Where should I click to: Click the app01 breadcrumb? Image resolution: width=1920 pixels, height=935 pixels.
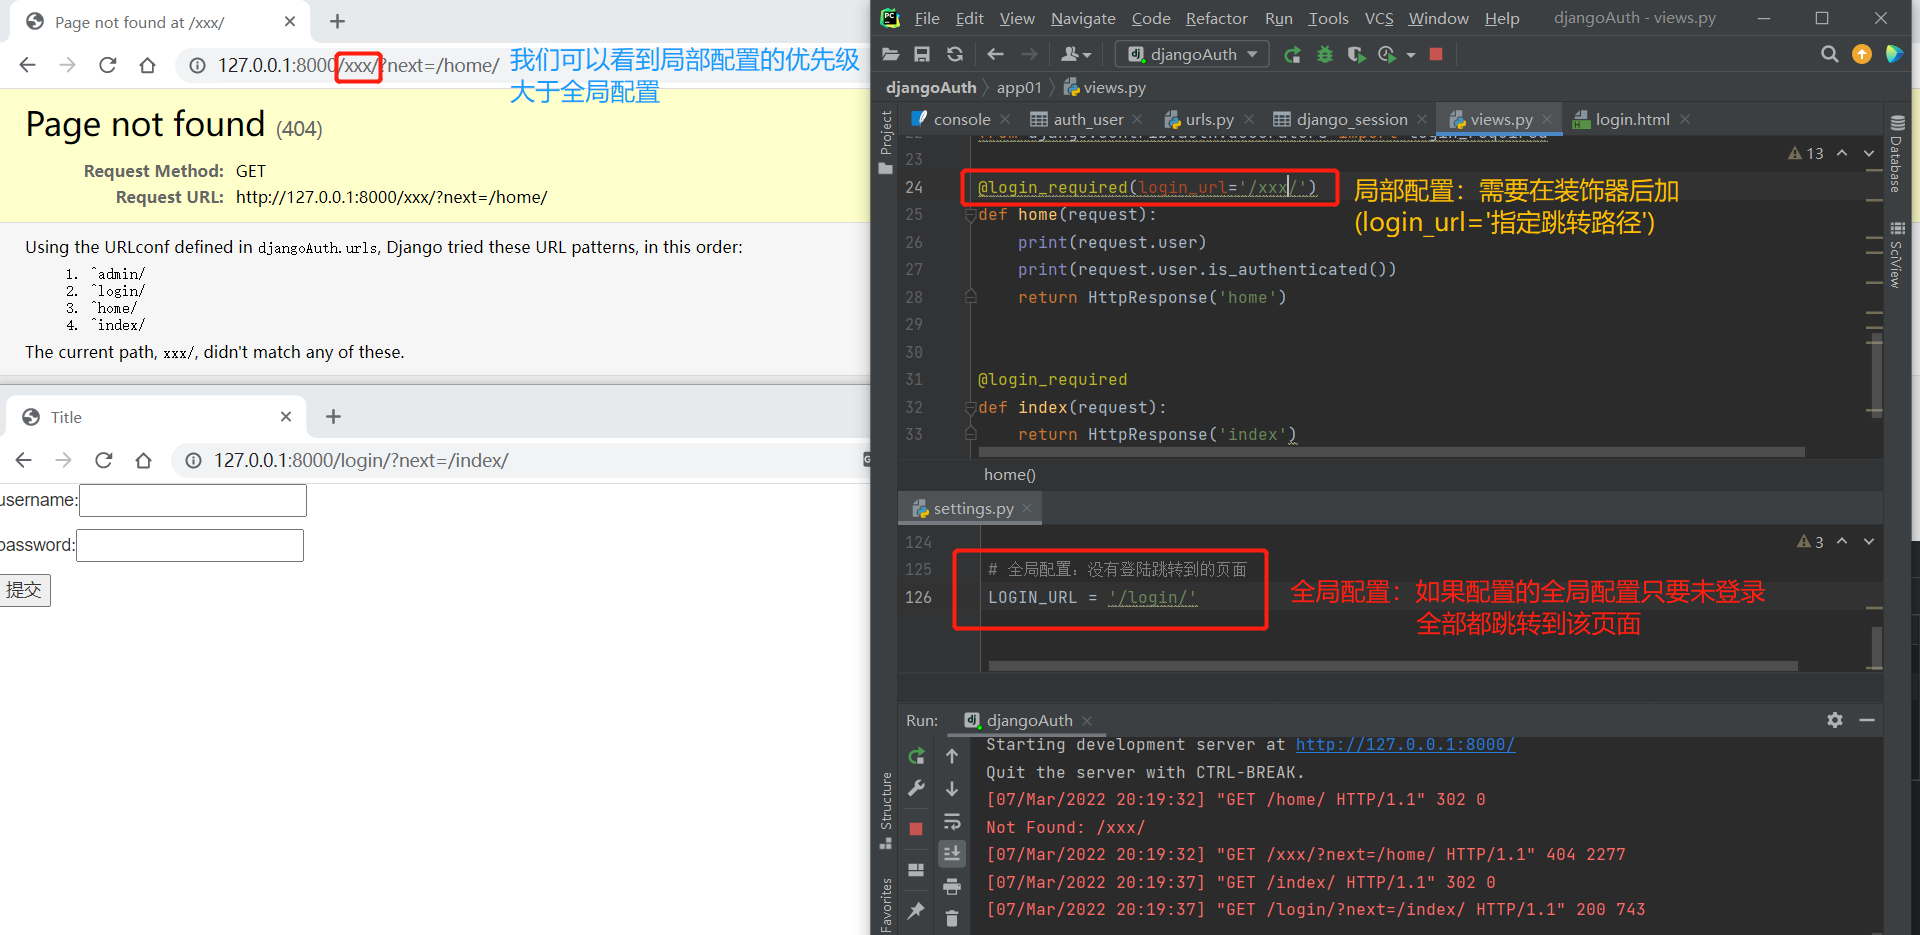point(1019,87)
